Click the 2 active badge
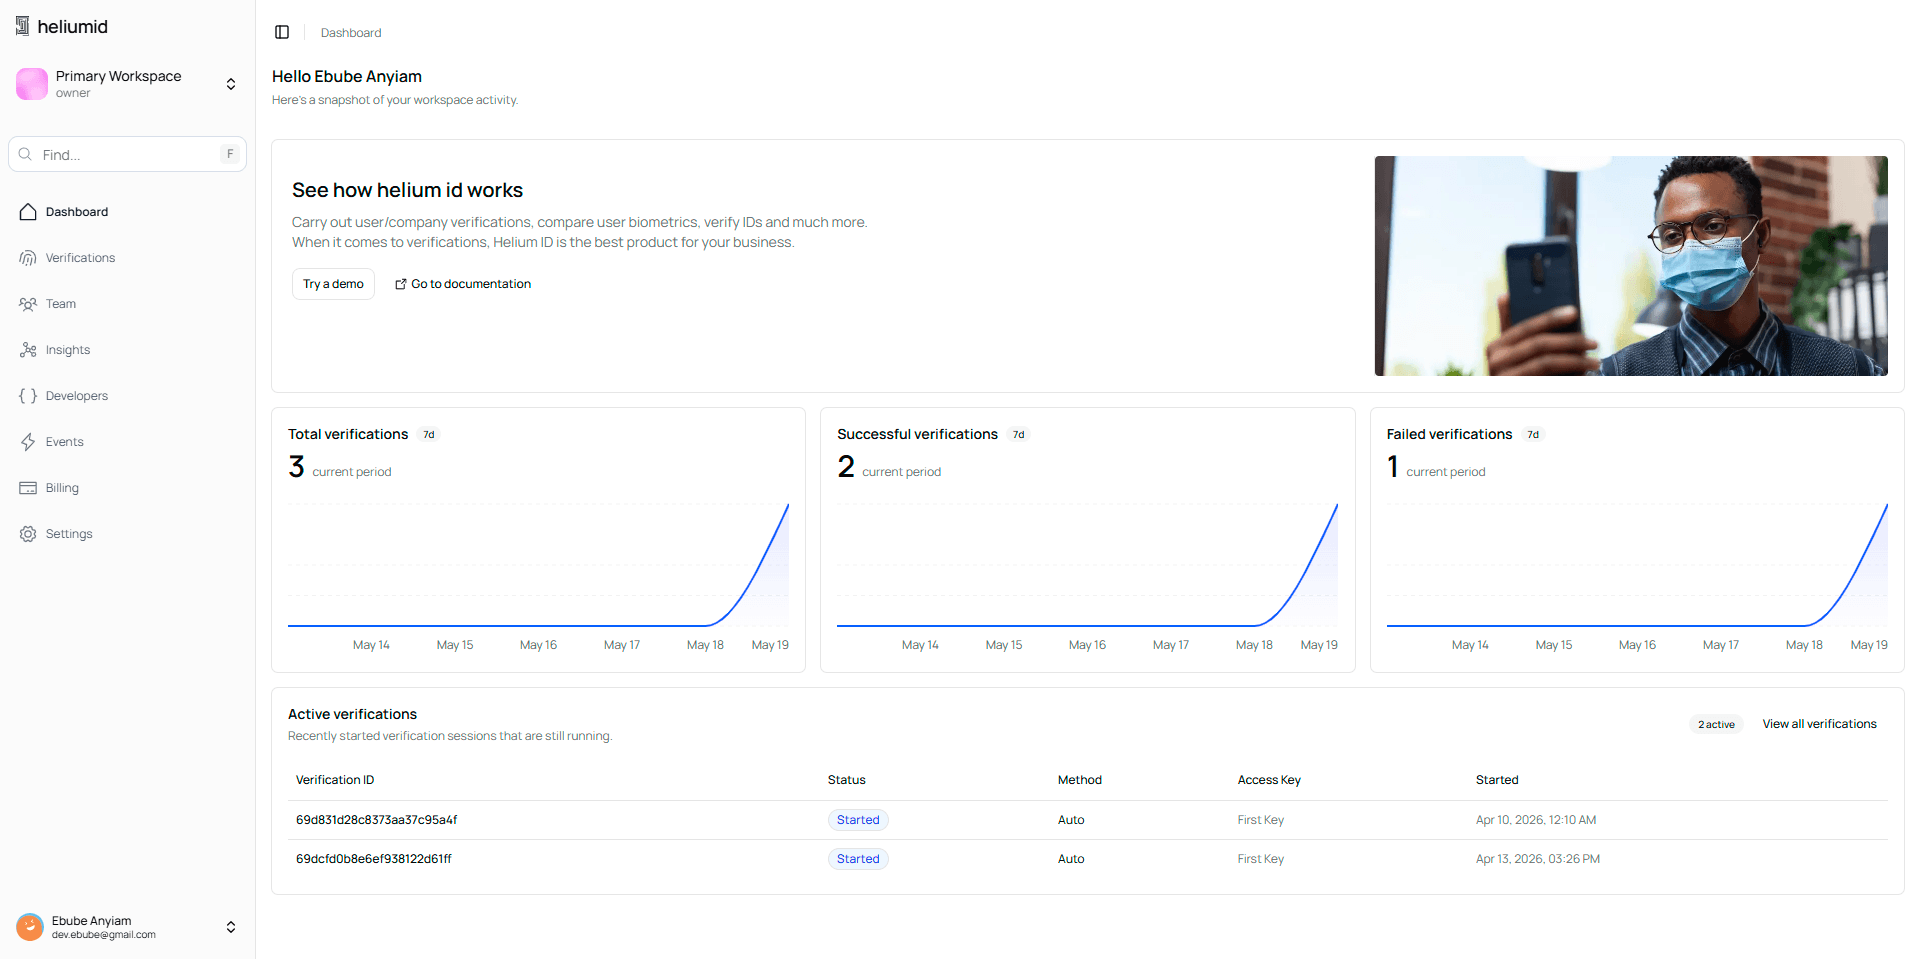 (x=1716, y=724)
